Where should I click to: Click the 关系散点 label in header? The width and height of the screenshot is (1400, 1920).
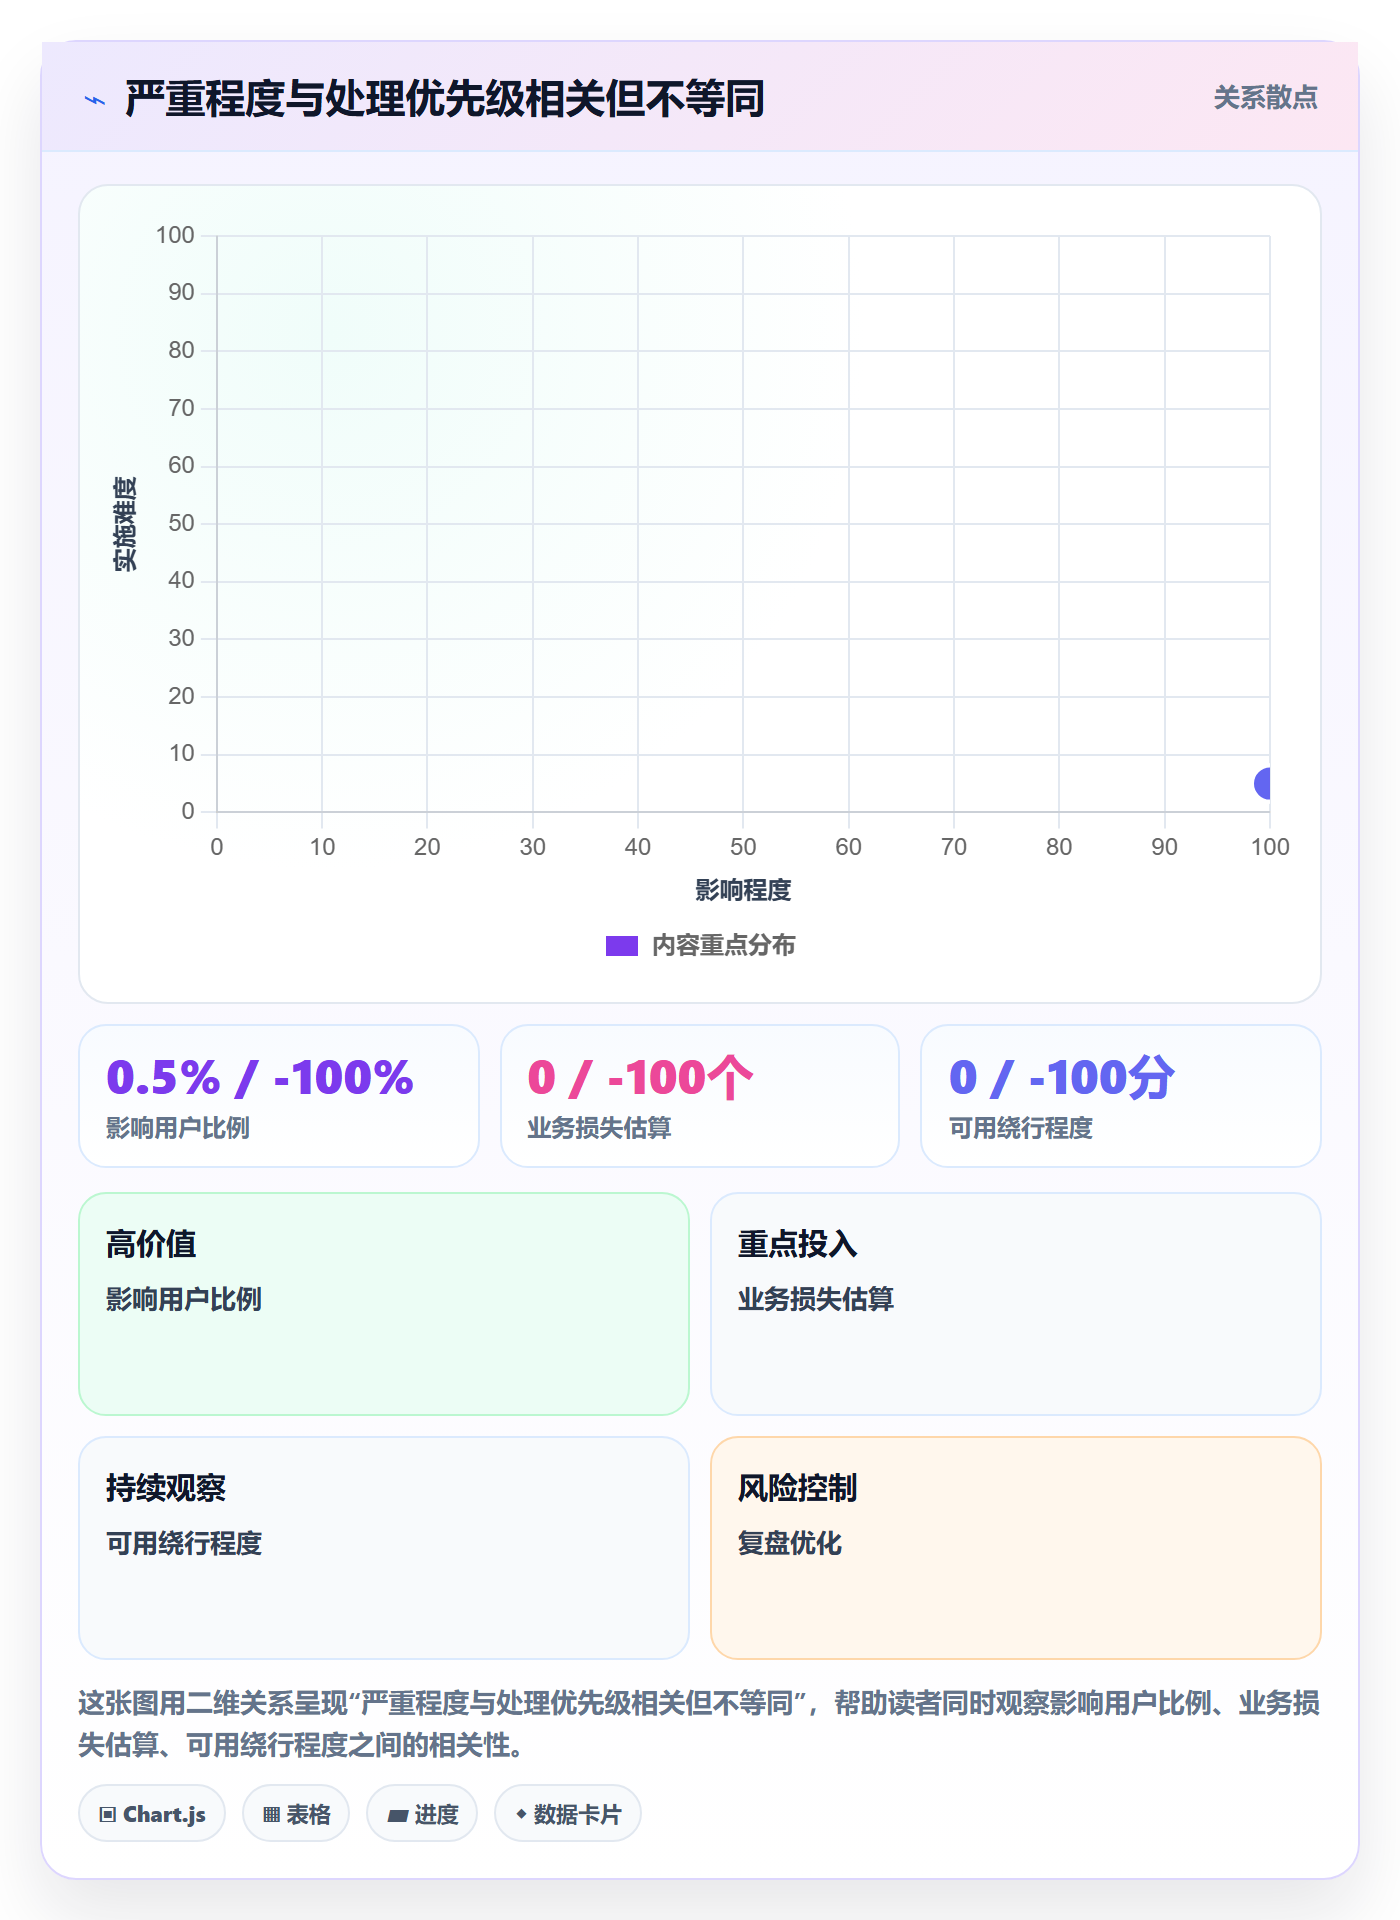[x=1265, y=98]
